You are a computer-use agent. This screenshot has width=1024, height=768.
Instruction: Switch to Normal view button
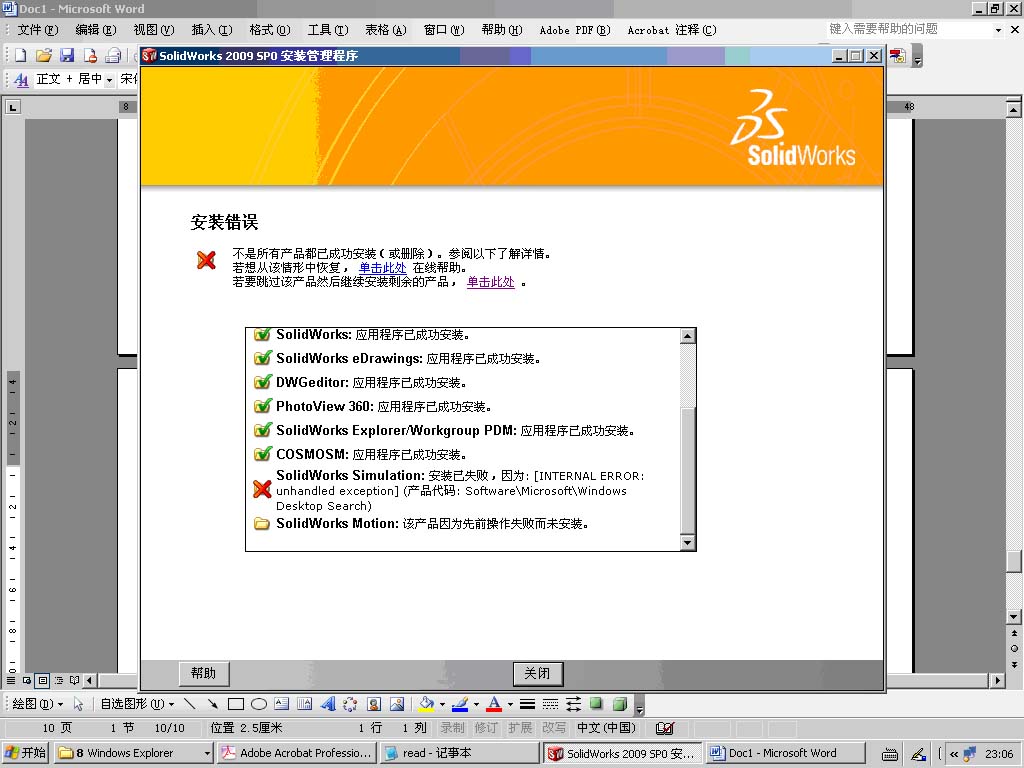point(11,680)
